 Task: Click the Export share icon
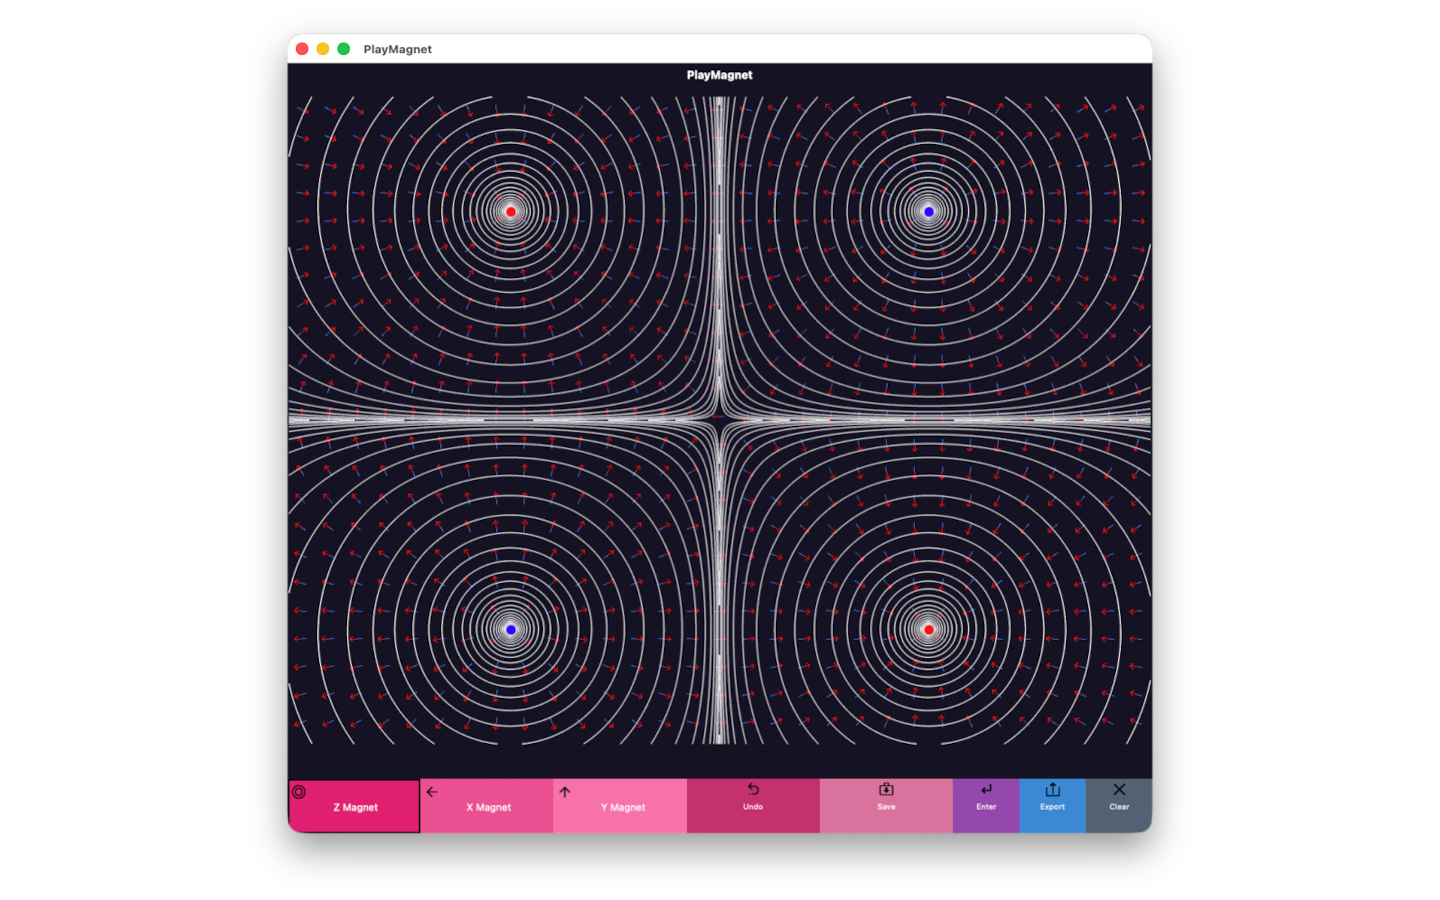tap(1052, 789)
